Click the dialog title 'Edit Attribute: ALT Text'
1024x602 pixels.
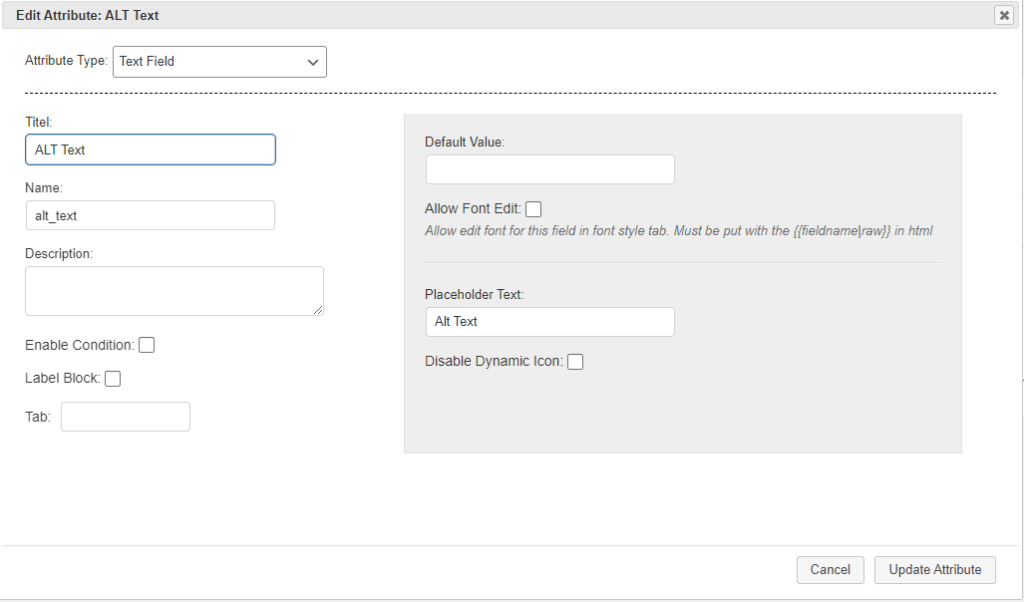[x=88, y=16]
